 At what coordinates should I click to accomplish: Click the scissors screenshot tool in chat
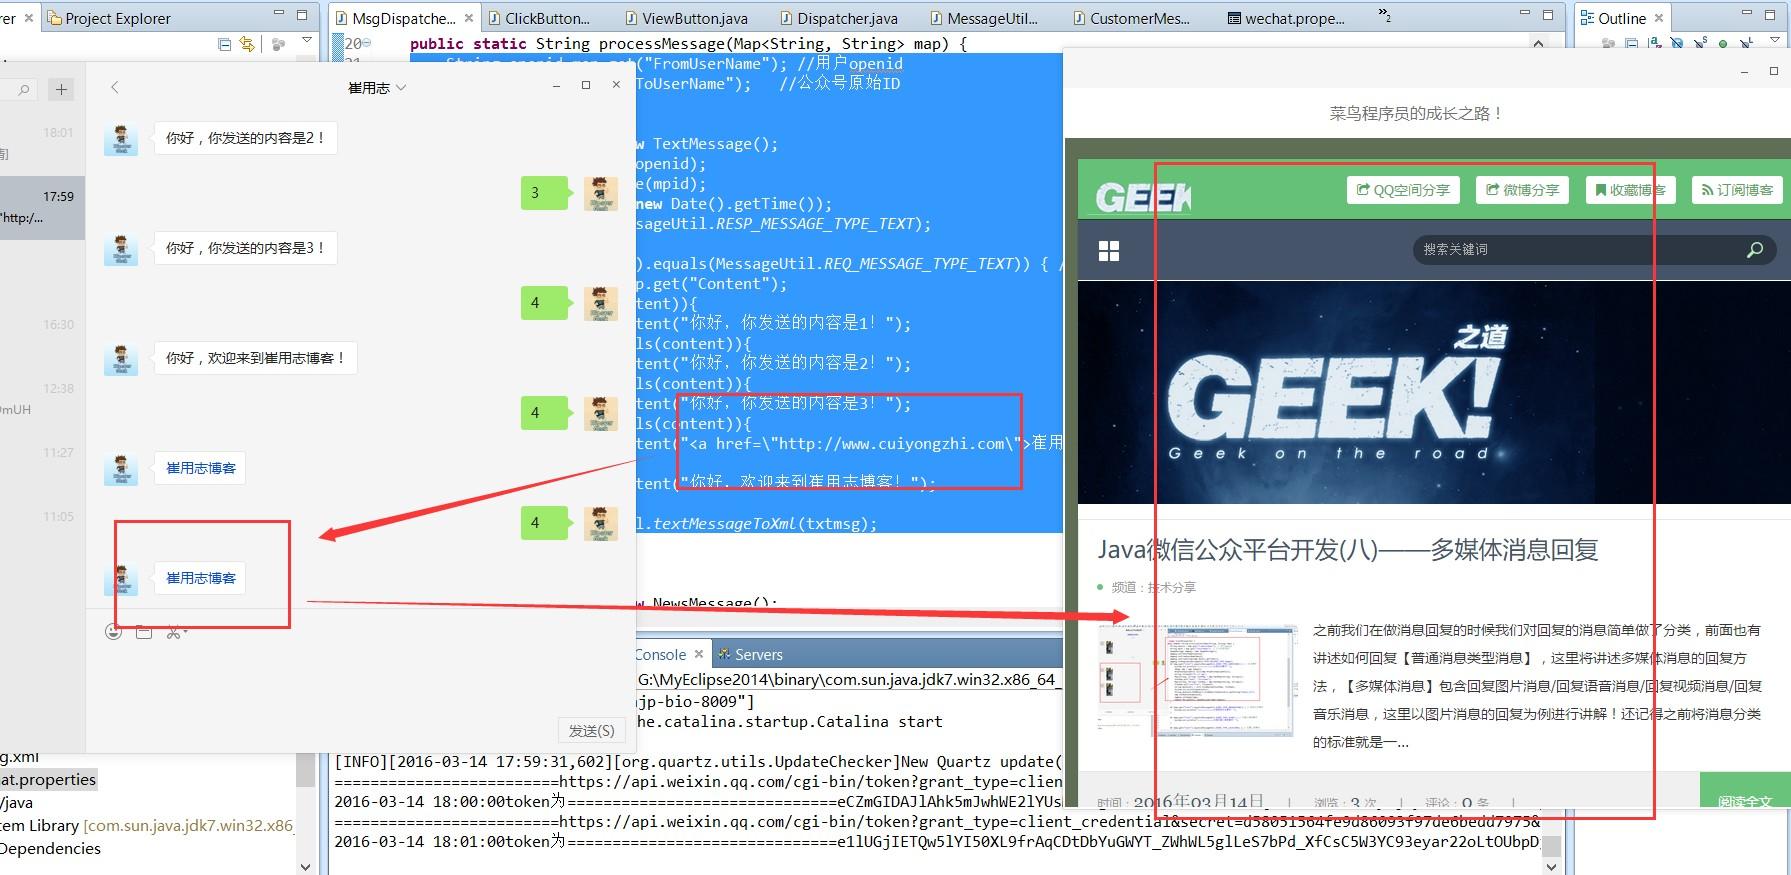tap(174, 632)
